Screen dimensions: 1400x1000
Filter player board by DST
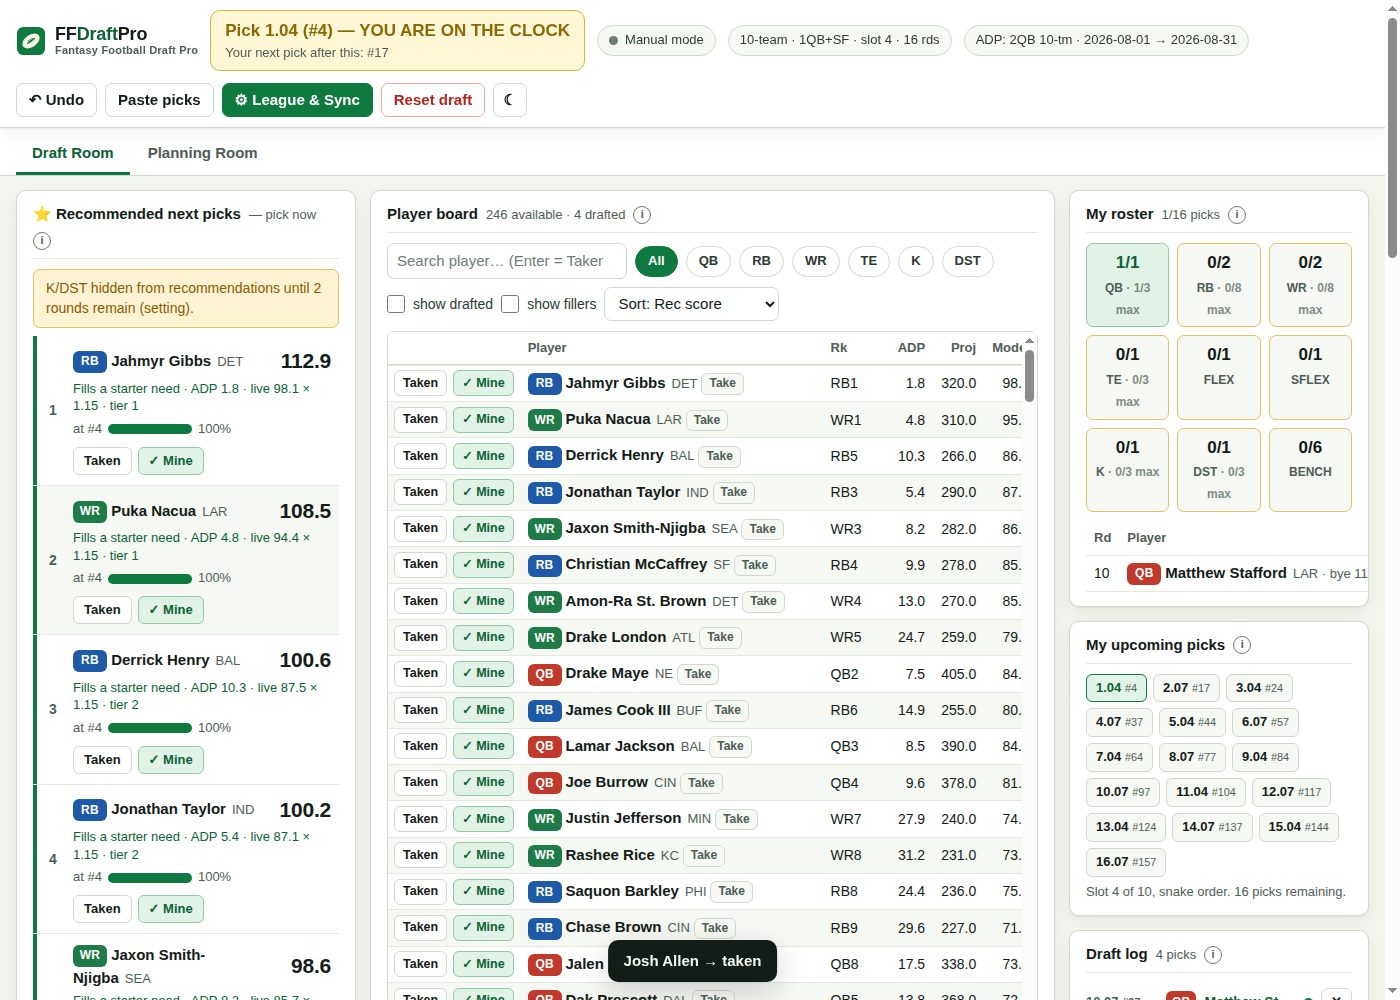click(x=967, y=261)
